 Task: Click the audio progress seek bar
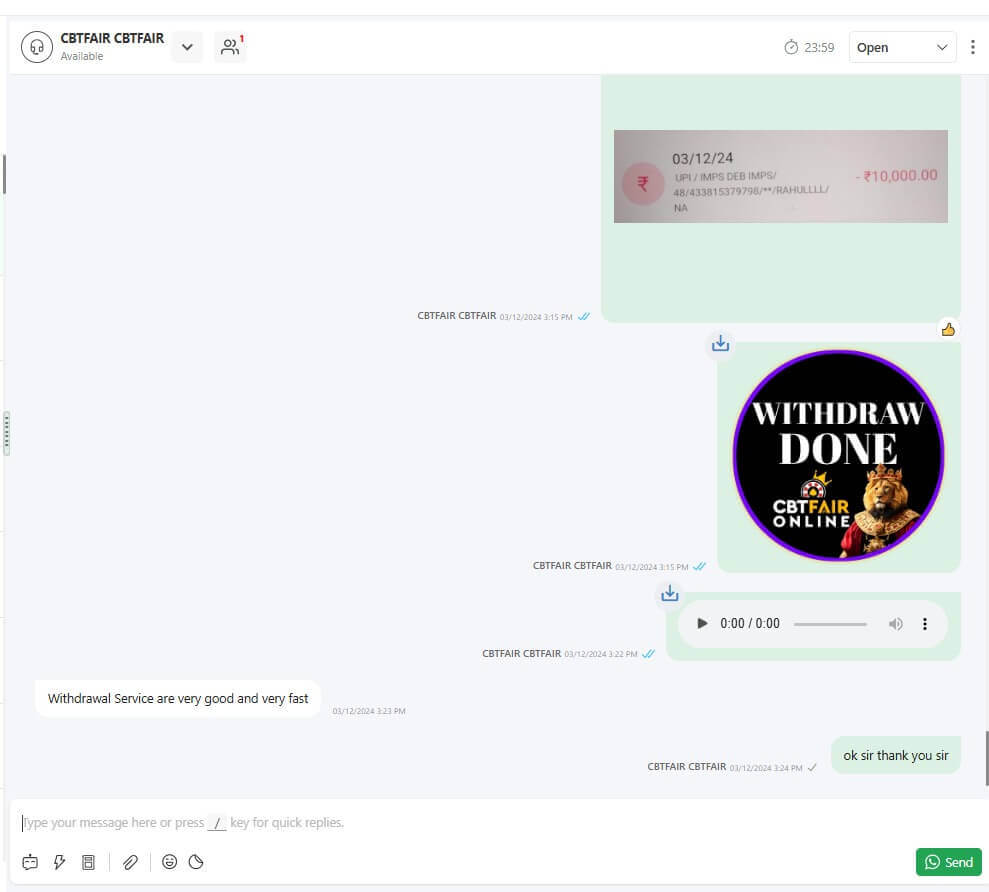830,624
